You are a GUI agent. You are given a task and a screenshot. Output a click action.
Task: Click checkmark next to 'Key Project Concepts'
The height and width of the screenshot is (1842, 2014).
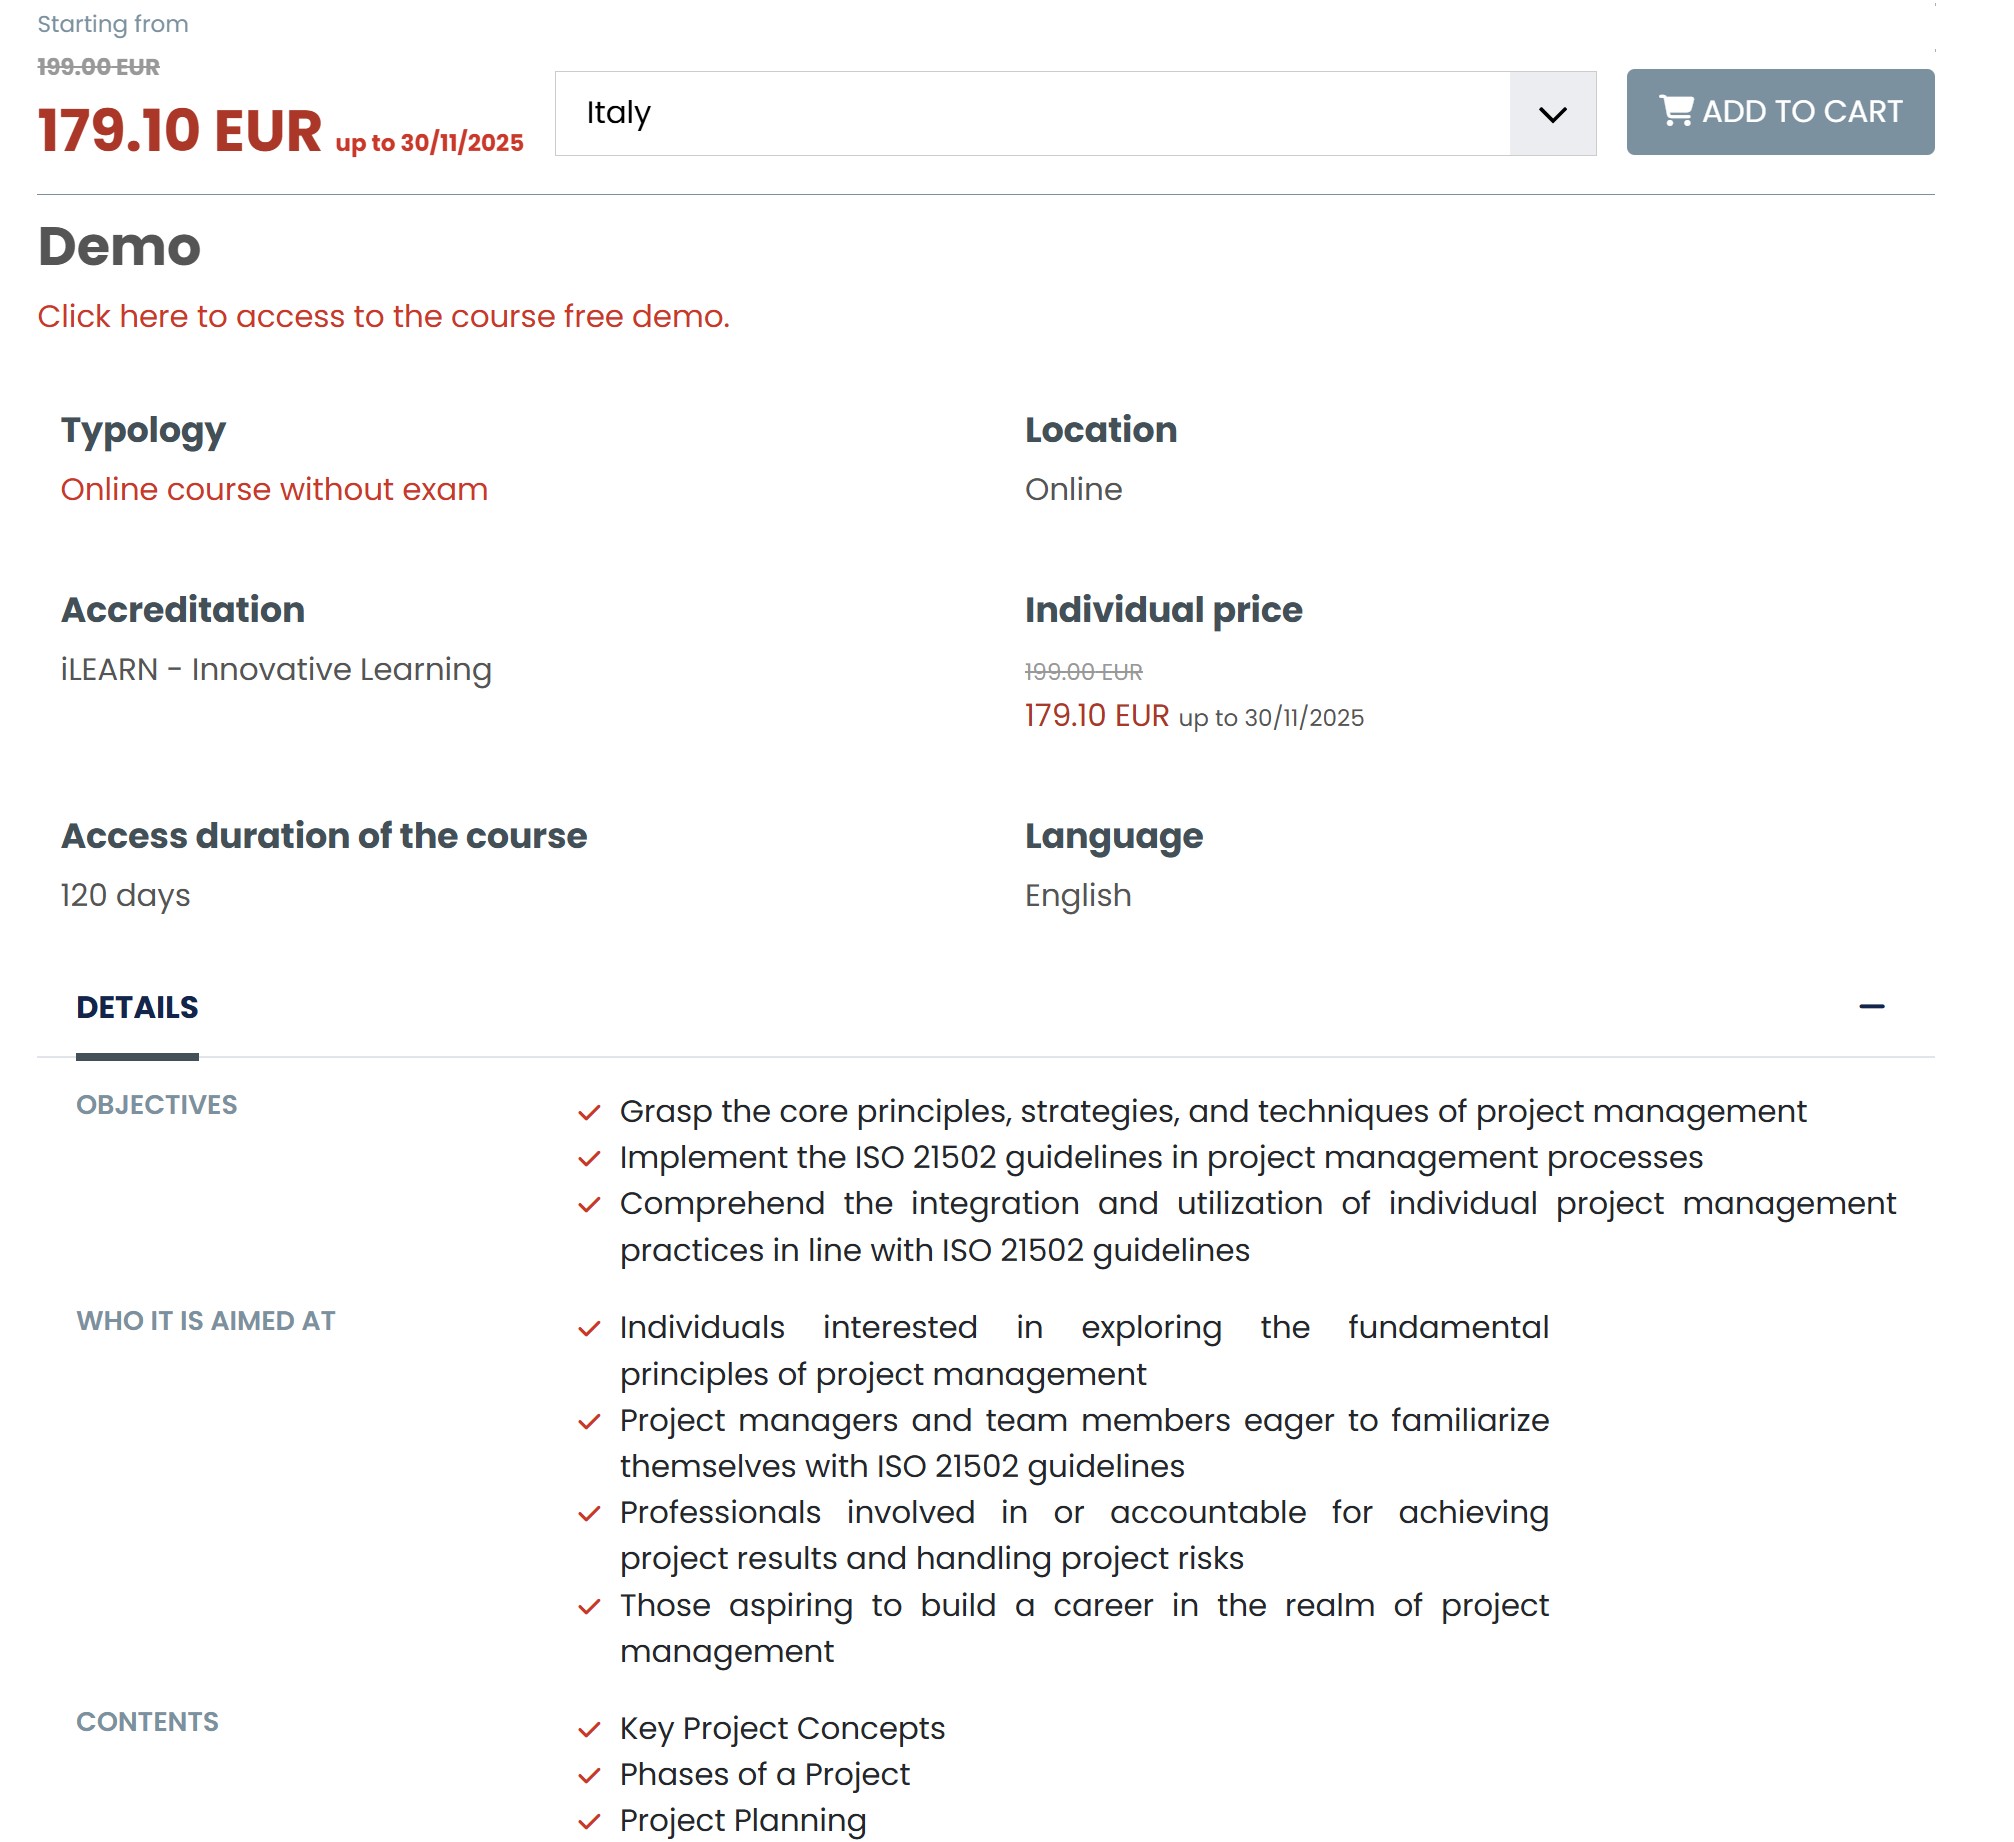point(589,1729)
